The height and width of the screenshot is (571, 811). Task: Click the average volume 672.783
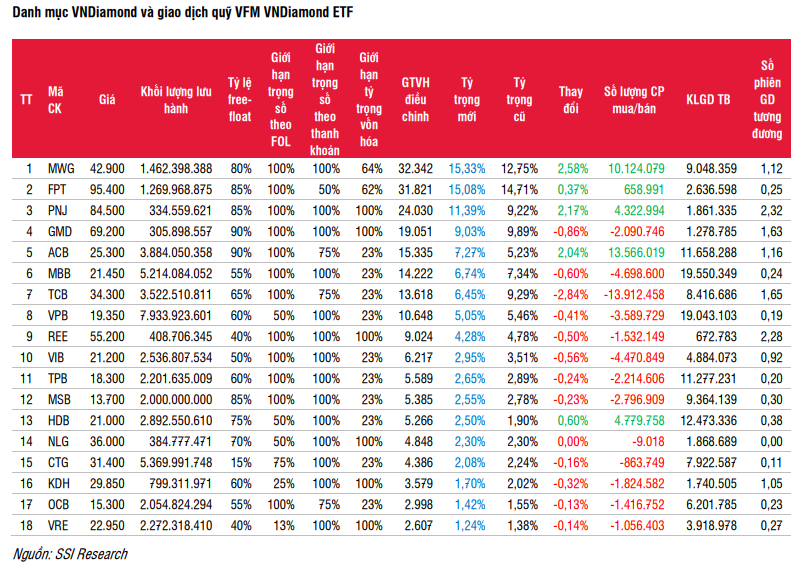[x=716, y=337]
